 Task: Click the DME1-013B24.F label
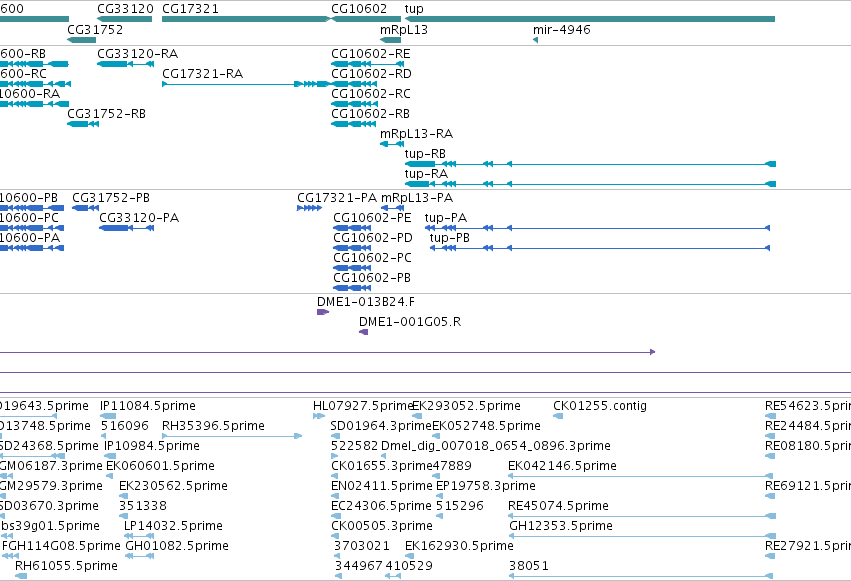366,302
